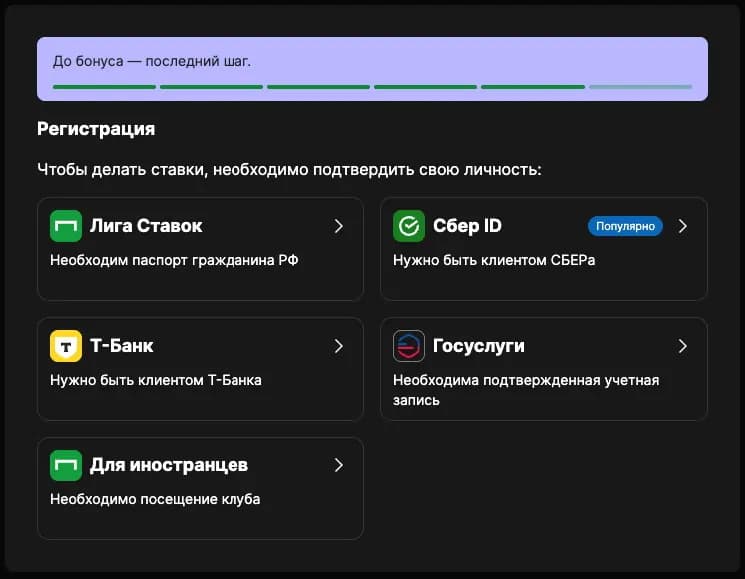Click text 'Нужно быть клиентом Т-Банка'

[x=156, y=380]
